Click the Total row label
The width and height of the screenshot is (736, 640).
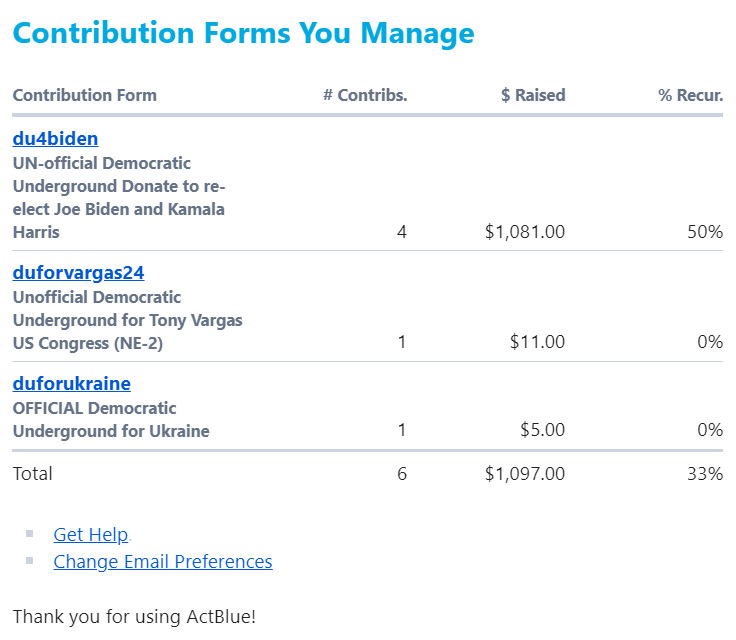(32, 474)
